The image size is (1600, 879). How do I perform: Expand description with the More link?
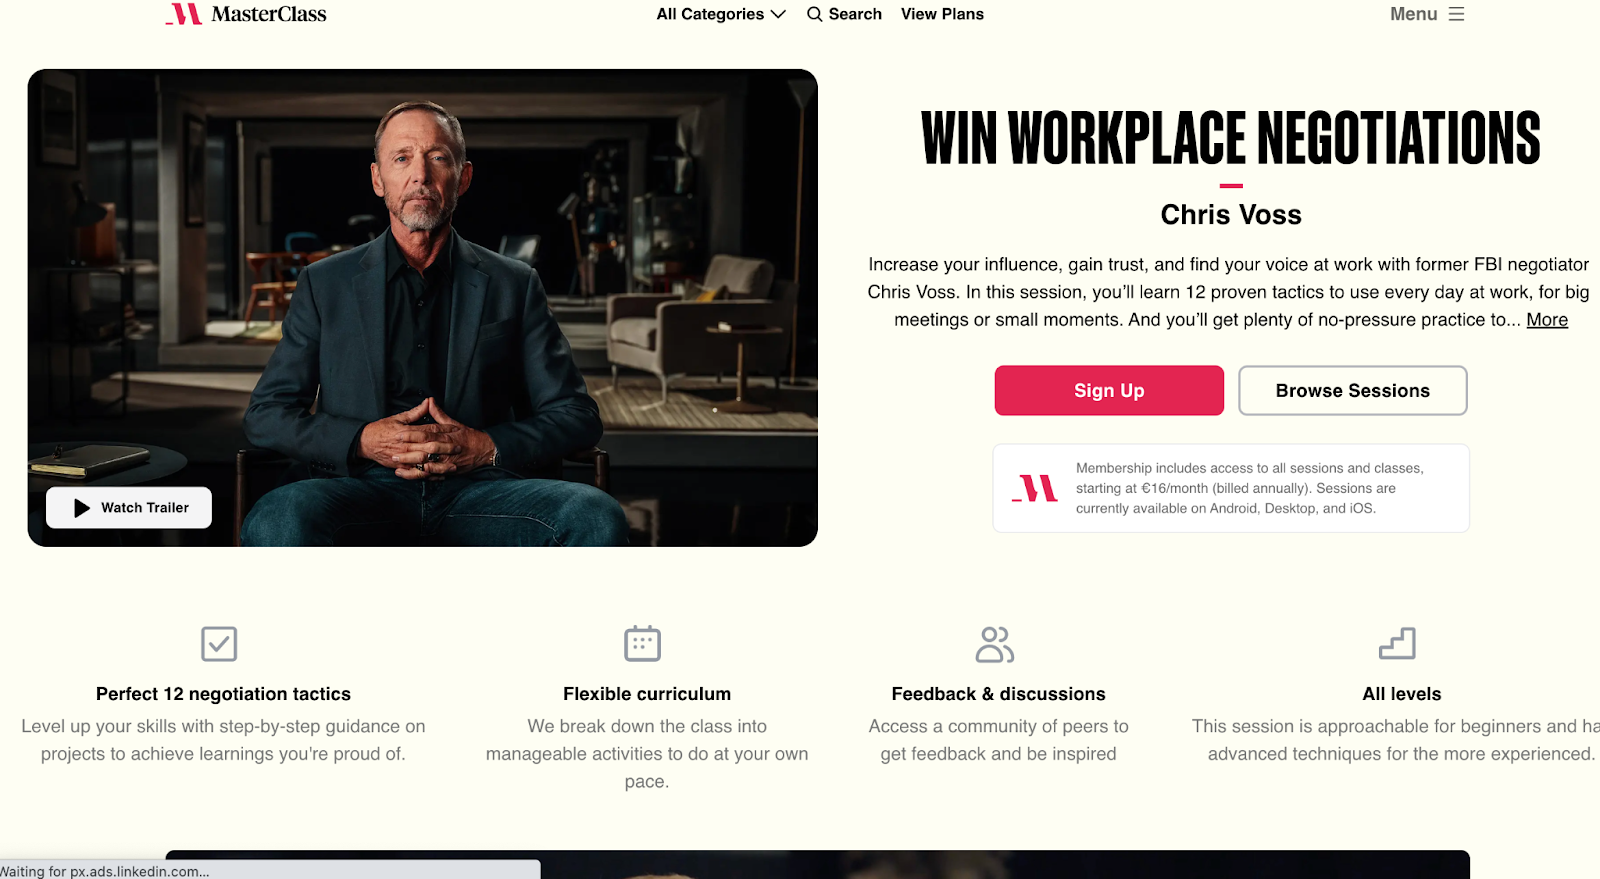pos(1547,320)
